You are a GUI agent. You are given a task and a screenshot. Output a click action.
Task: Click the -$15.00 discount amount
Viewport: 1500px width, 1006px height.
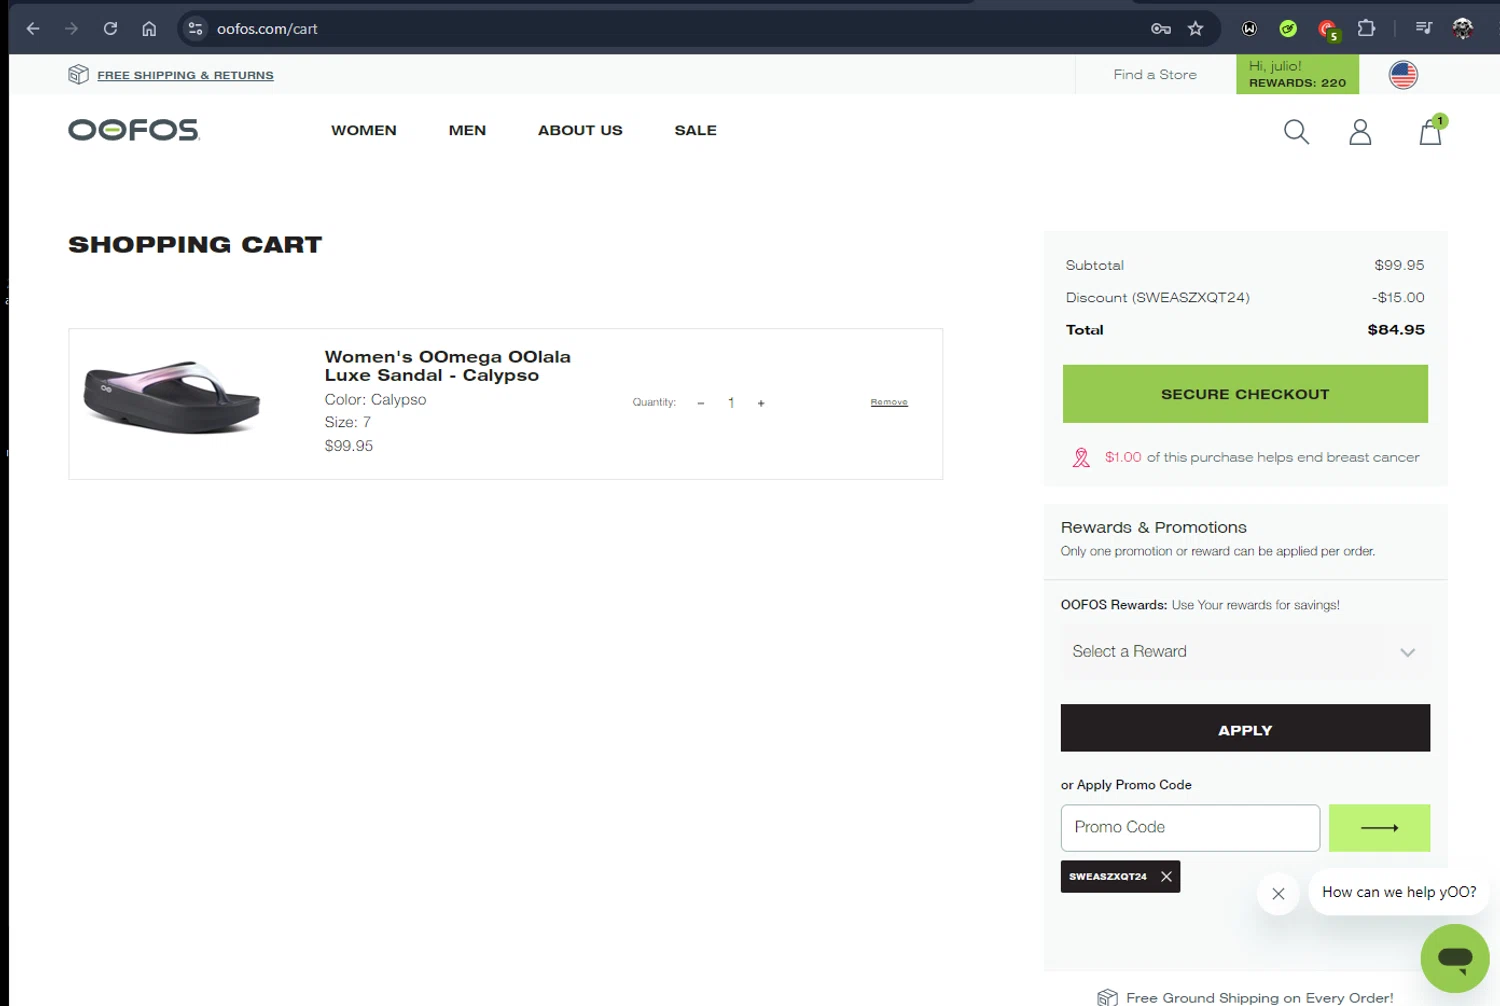coord(1398,298)
